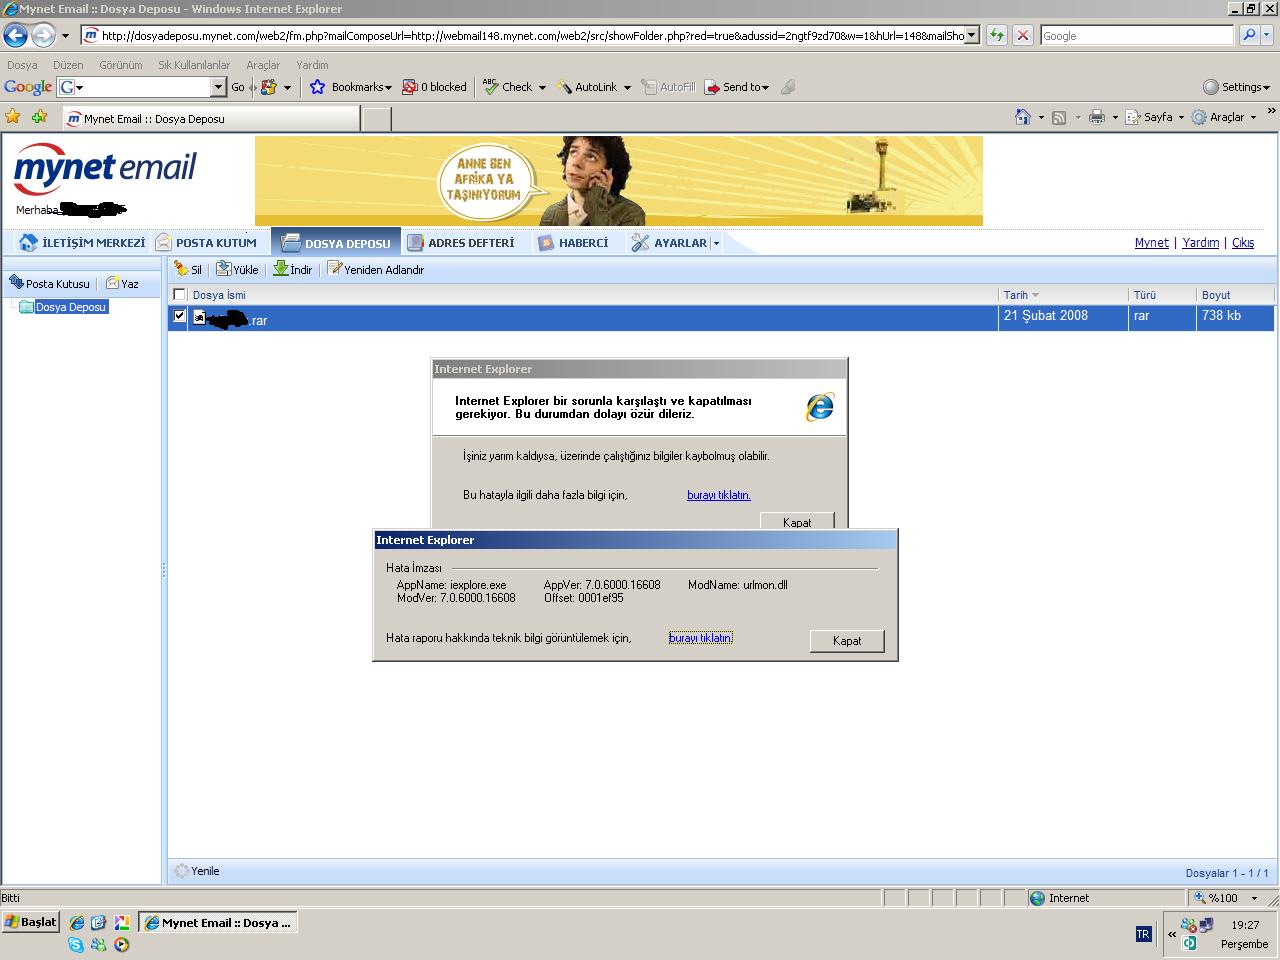Open the search provider dropdown arrow

[1266, 35]
